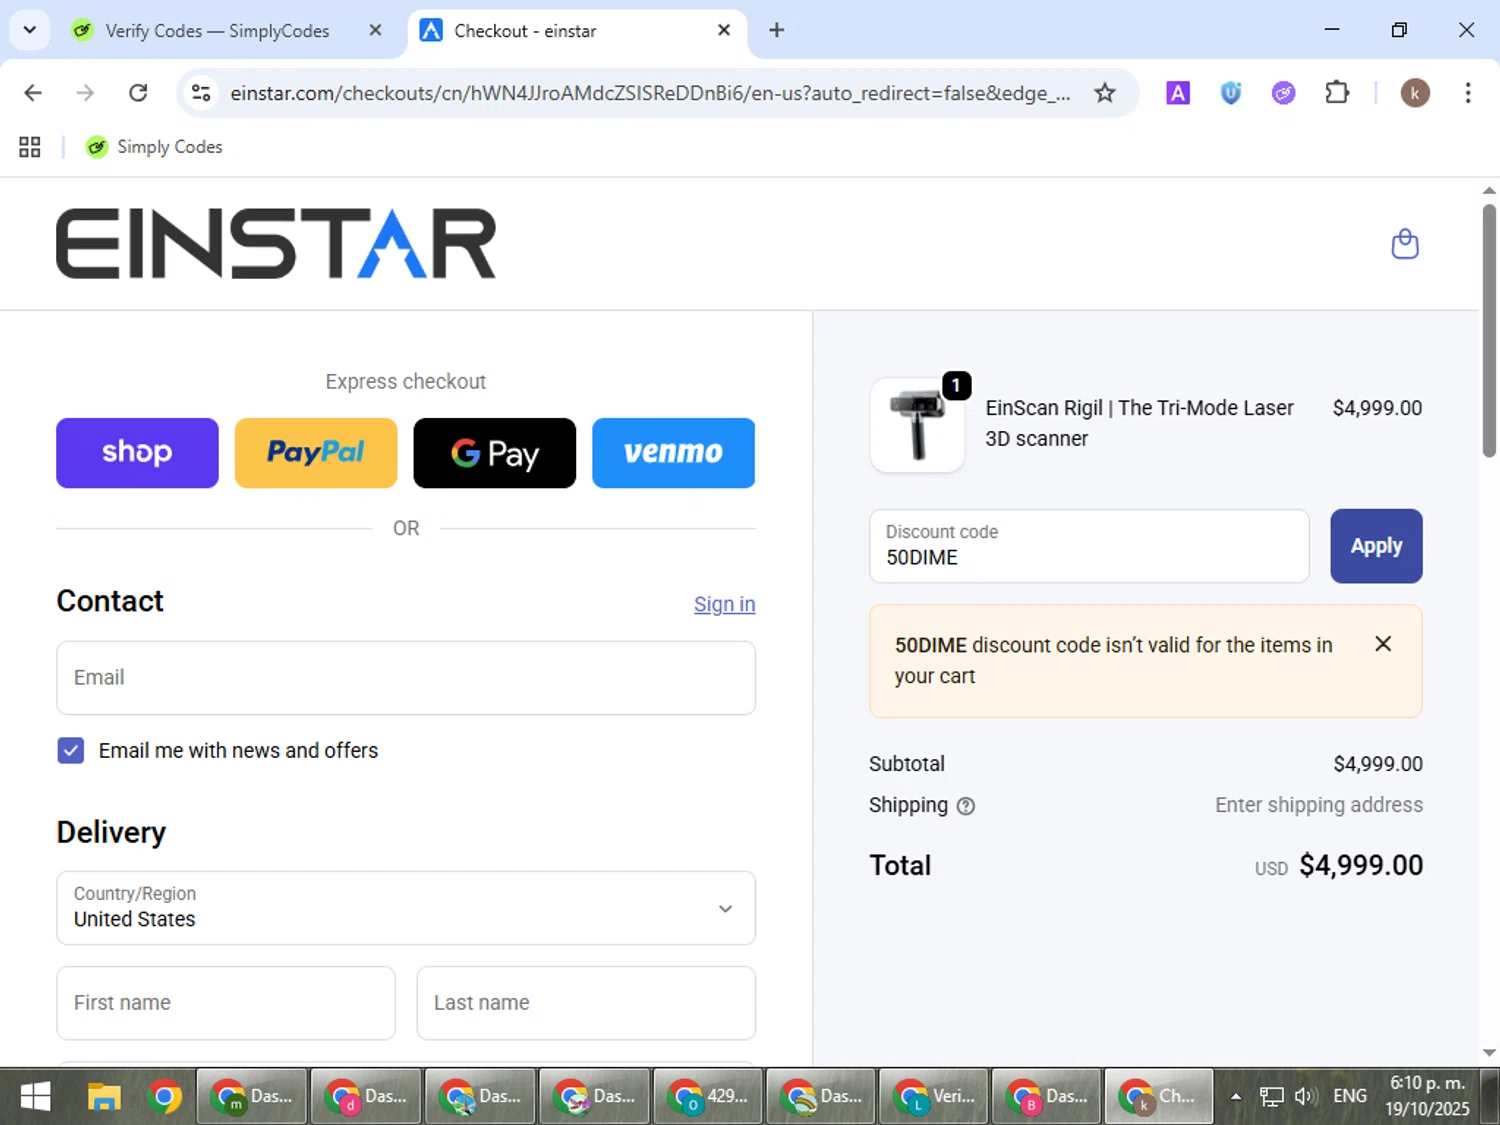Click the Express checkout heading text
This screenshot has height=1125, width=1500.
(406, 382)
